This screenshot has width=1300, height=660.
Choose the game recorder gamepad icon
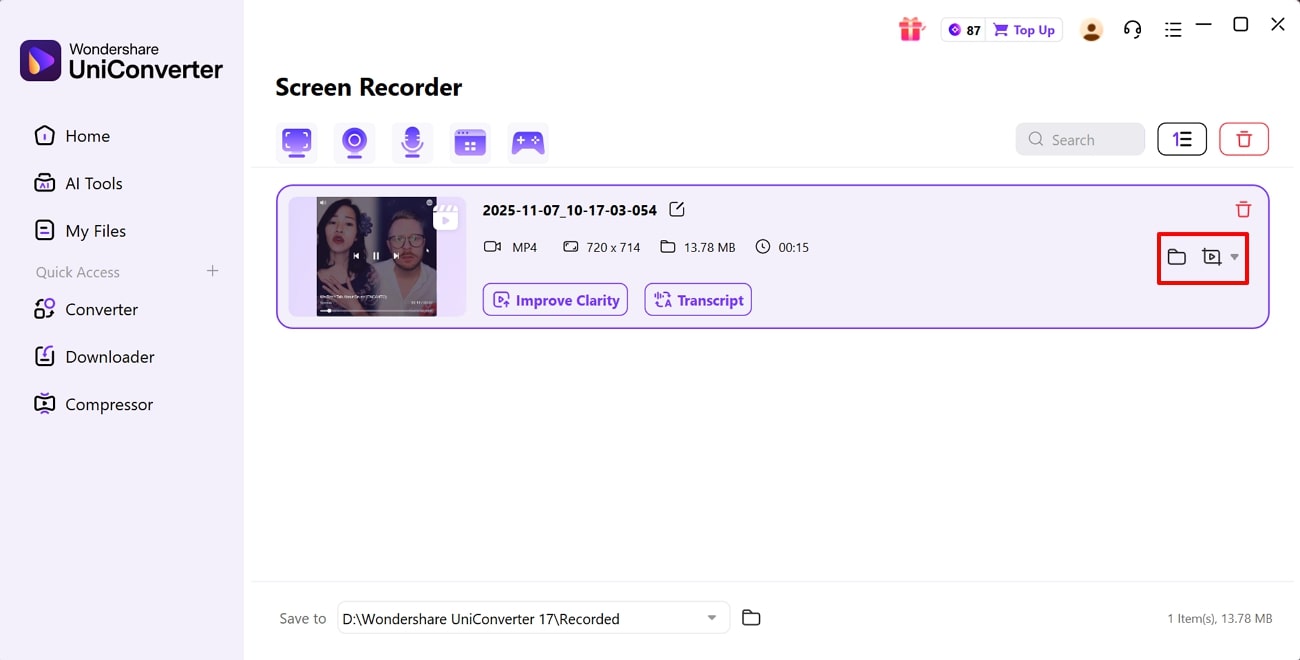[528, 141]
